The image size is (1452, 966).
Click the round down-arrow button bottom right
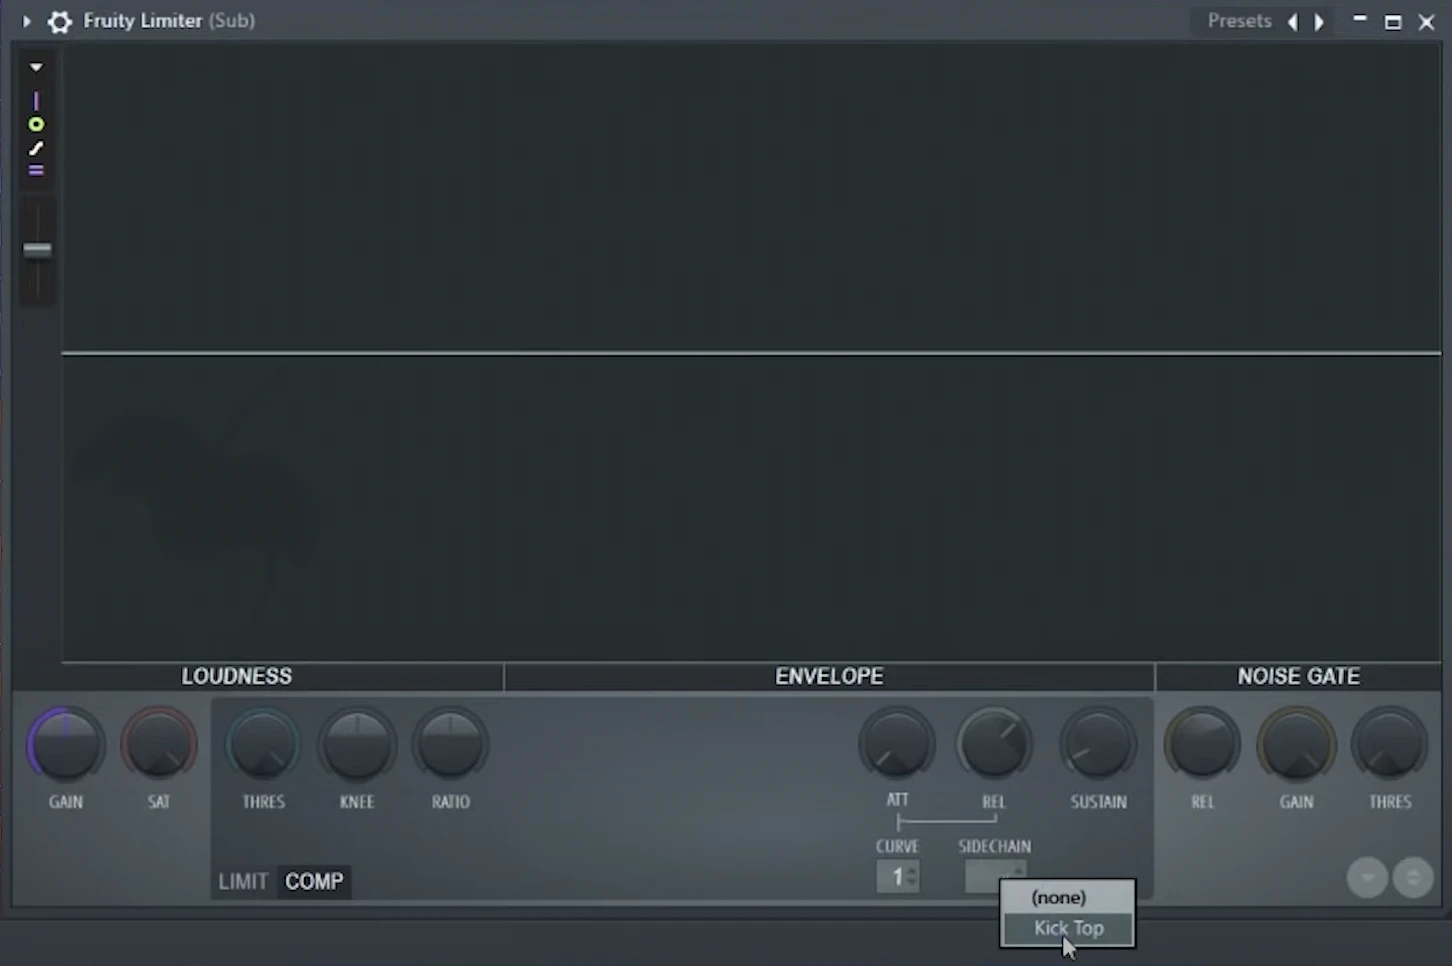pos(1366,878)
